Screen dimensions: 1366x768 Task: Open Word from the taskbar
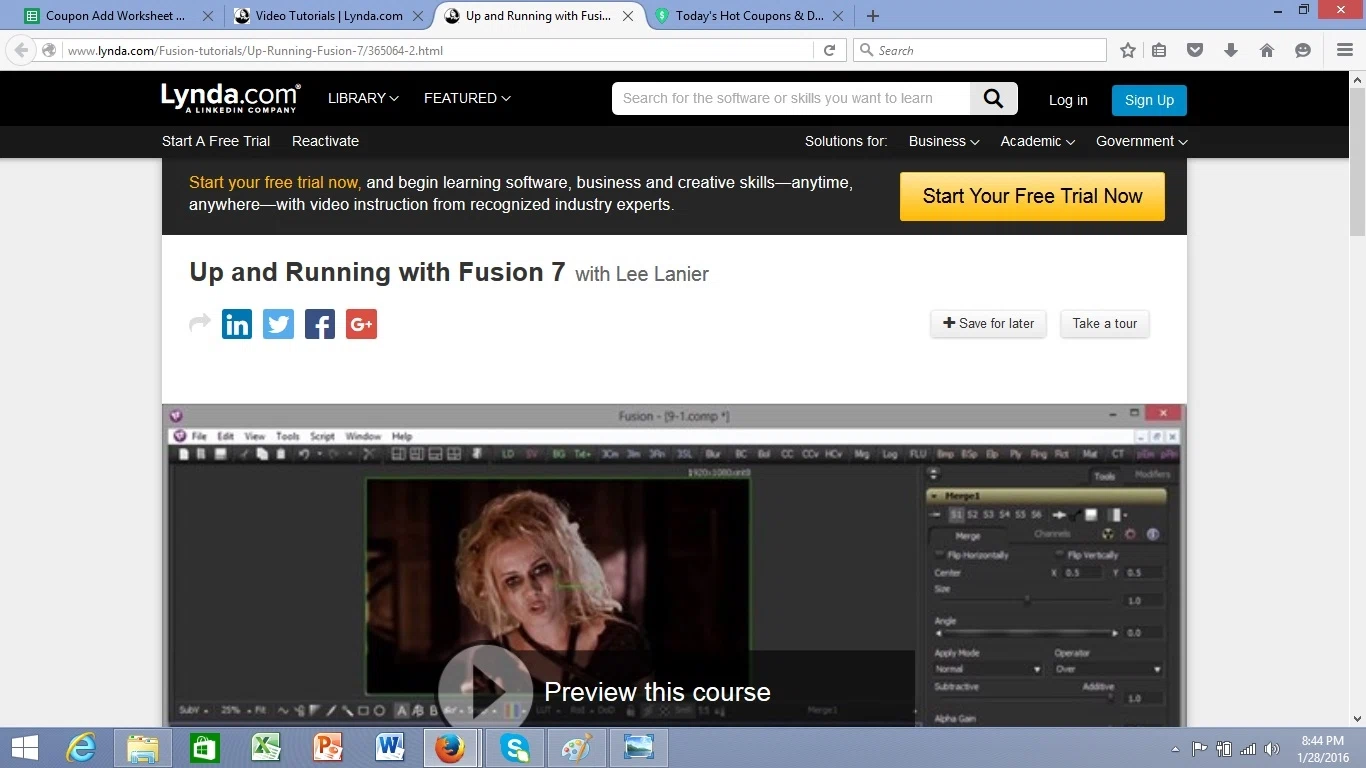[x=390, y=747]
